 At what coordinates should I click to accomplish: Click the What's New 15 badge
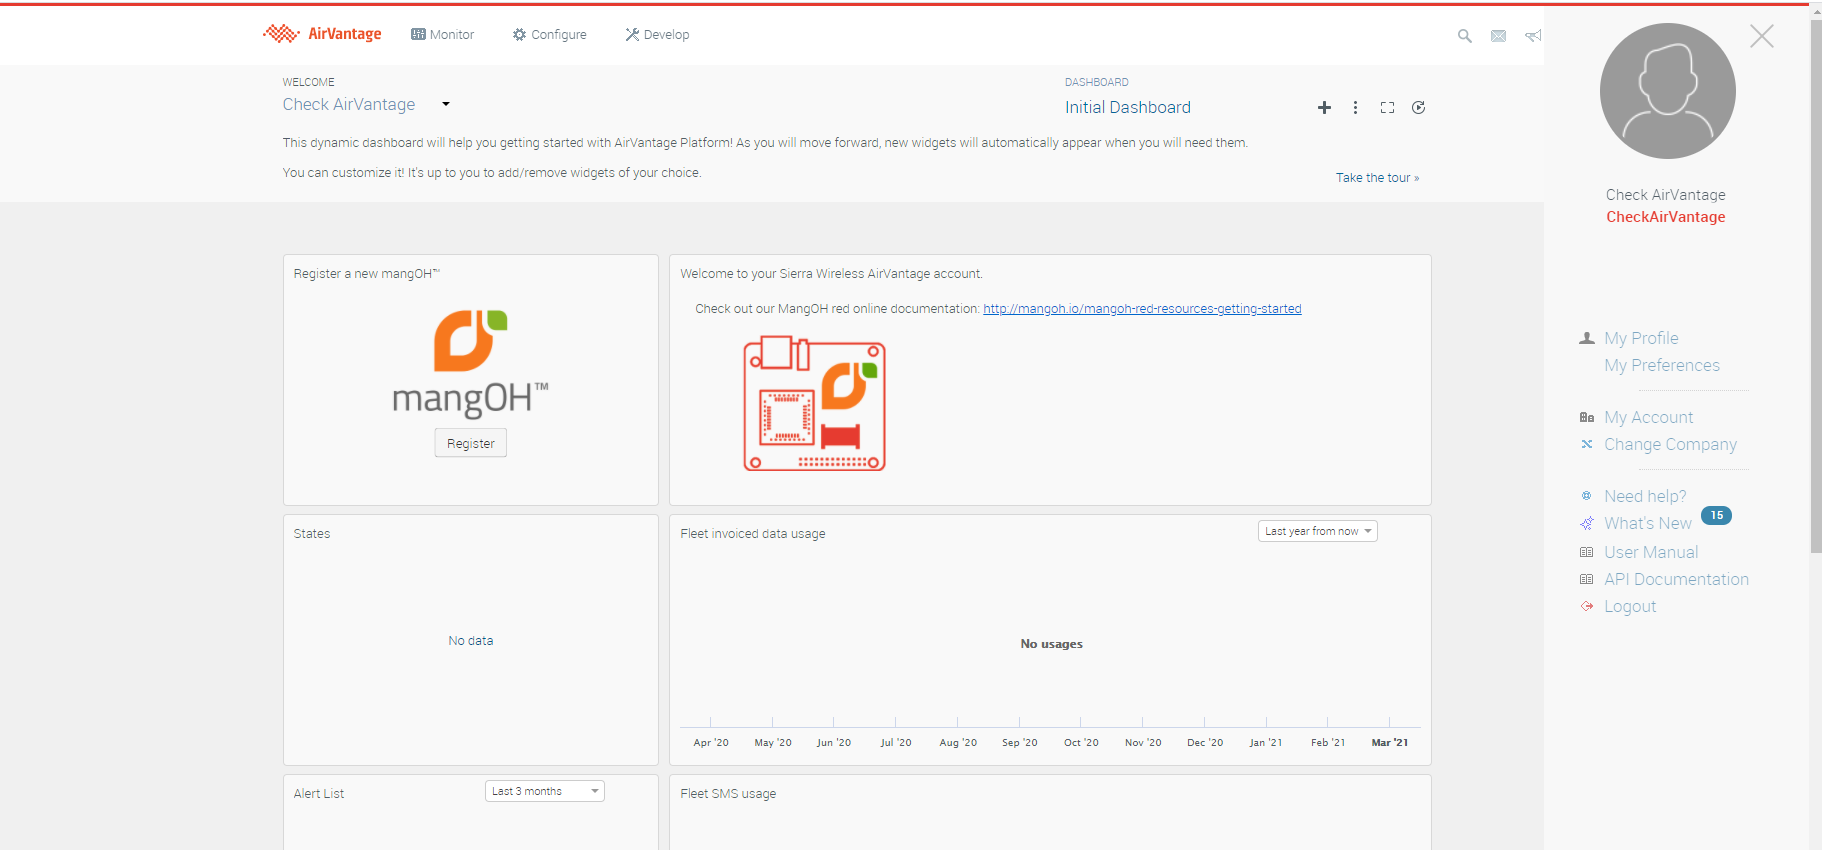(1716, 516)
